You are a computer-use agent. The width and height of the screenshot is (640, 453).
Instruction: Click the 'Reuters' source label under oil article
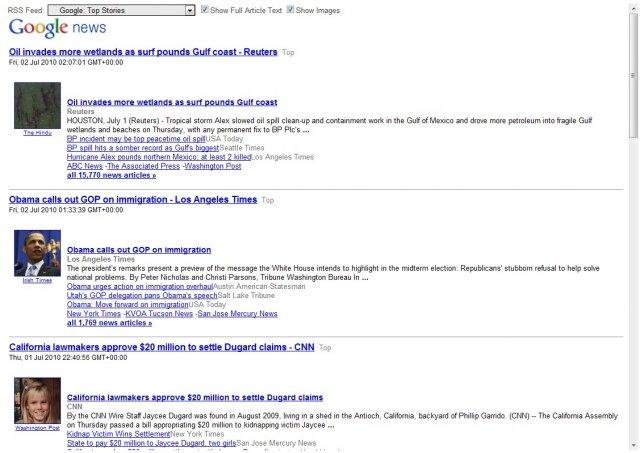[x=80, y=111]
